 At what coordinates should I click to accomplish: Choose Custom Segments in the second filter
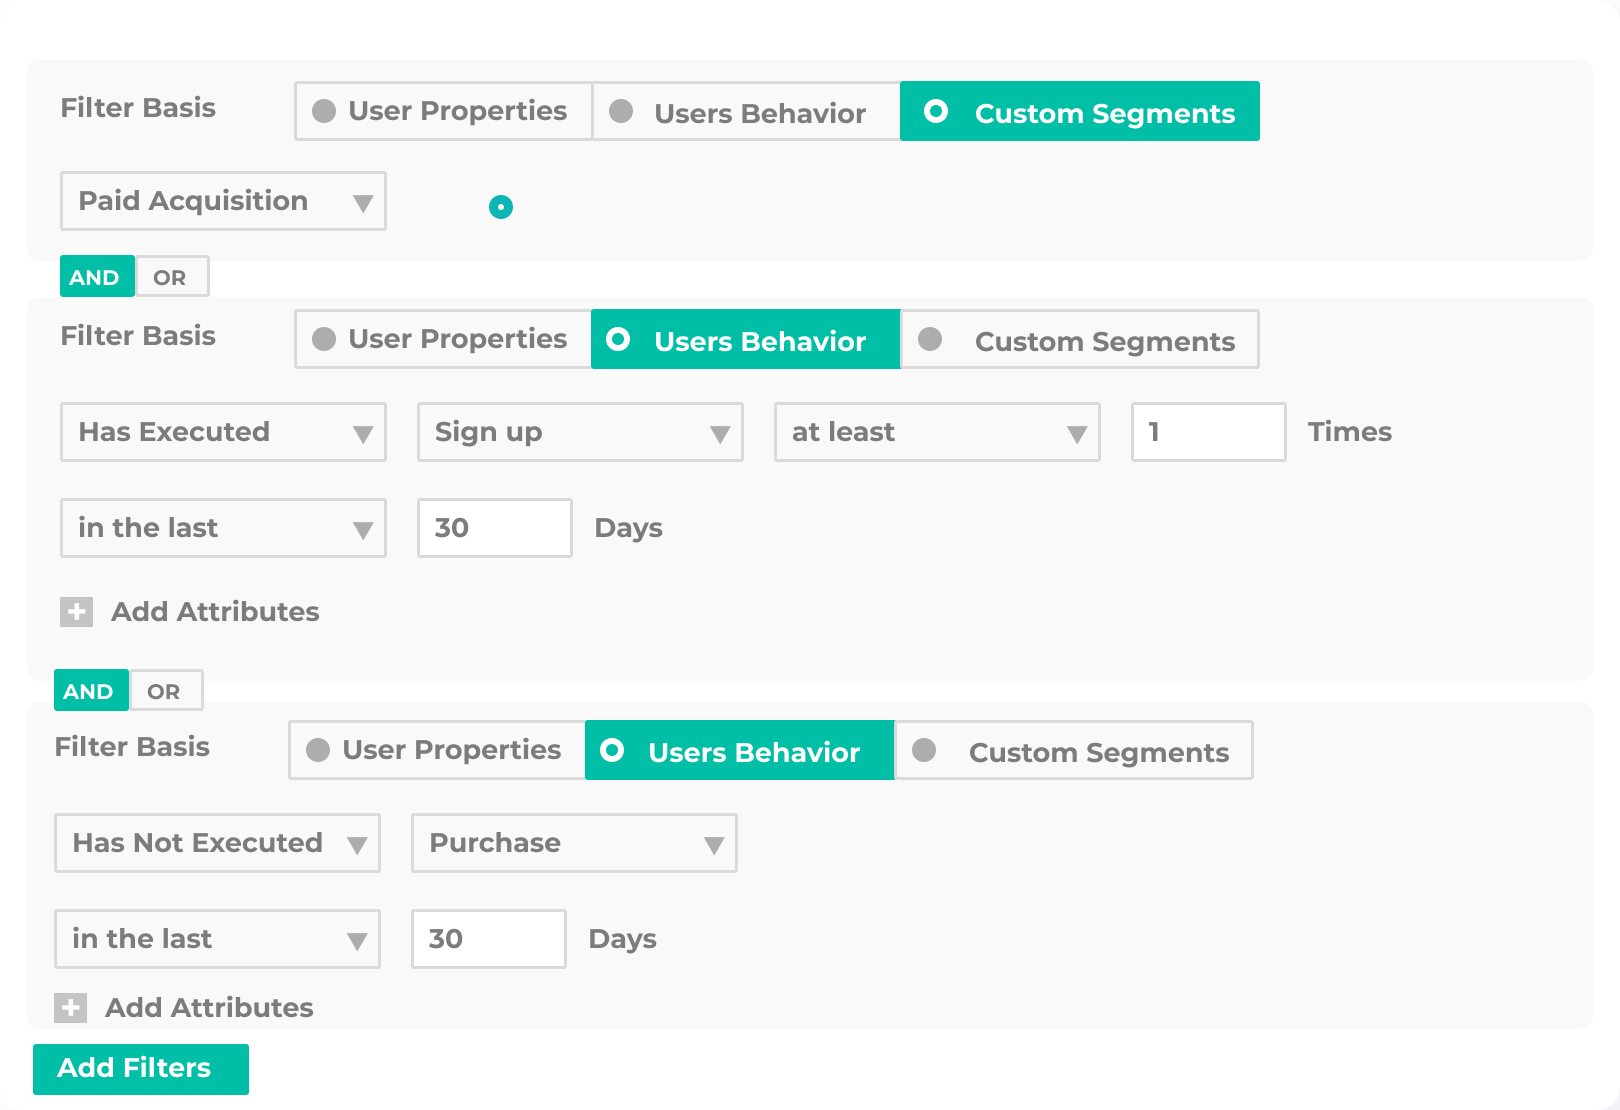pyautogui.click(x=1080, y=339)
